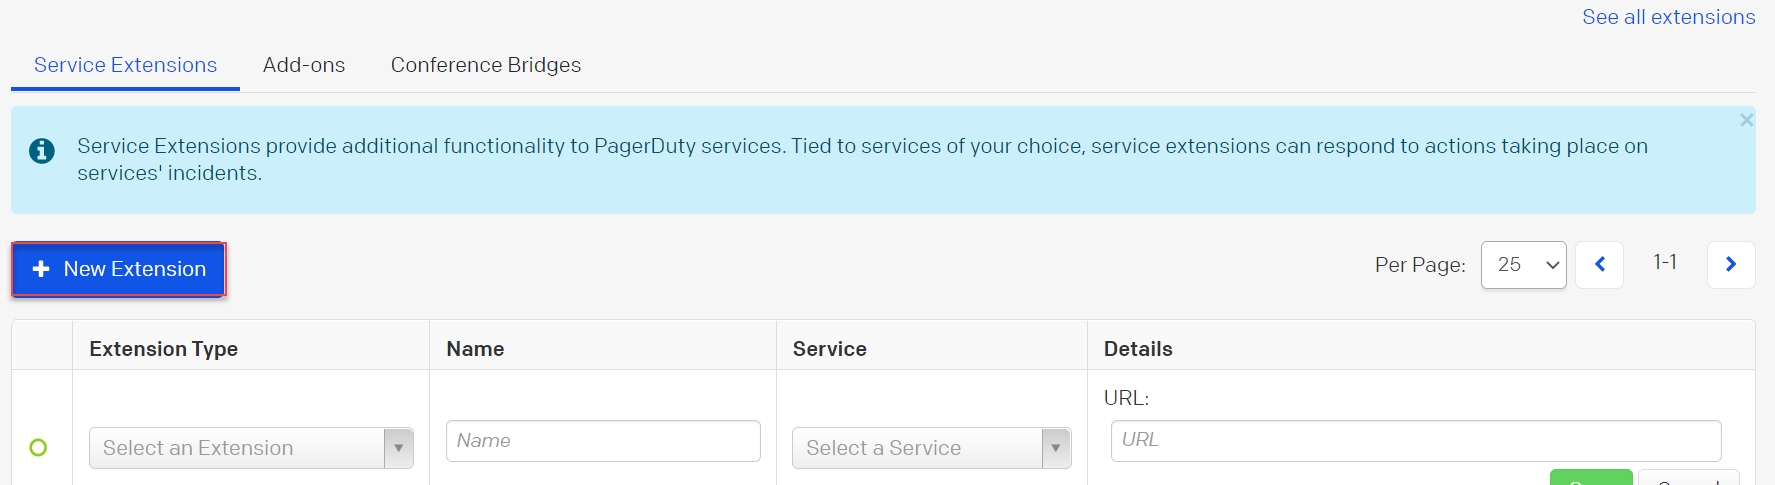Click the New Extension button
Screen dimensions: 1775x485
click(x=119, y=269)
